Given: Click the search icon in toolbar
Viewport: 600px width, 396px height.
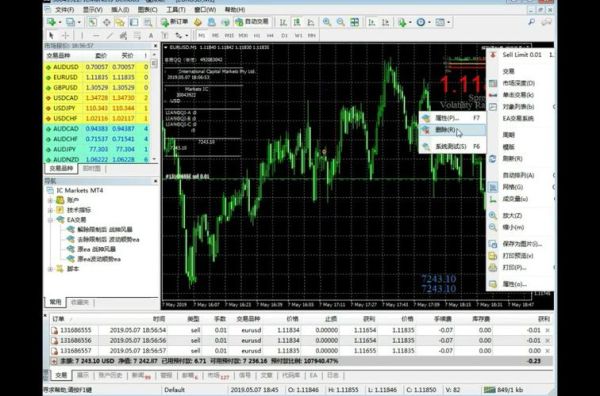Looking at the screenshot, I should tap(532, 22).
